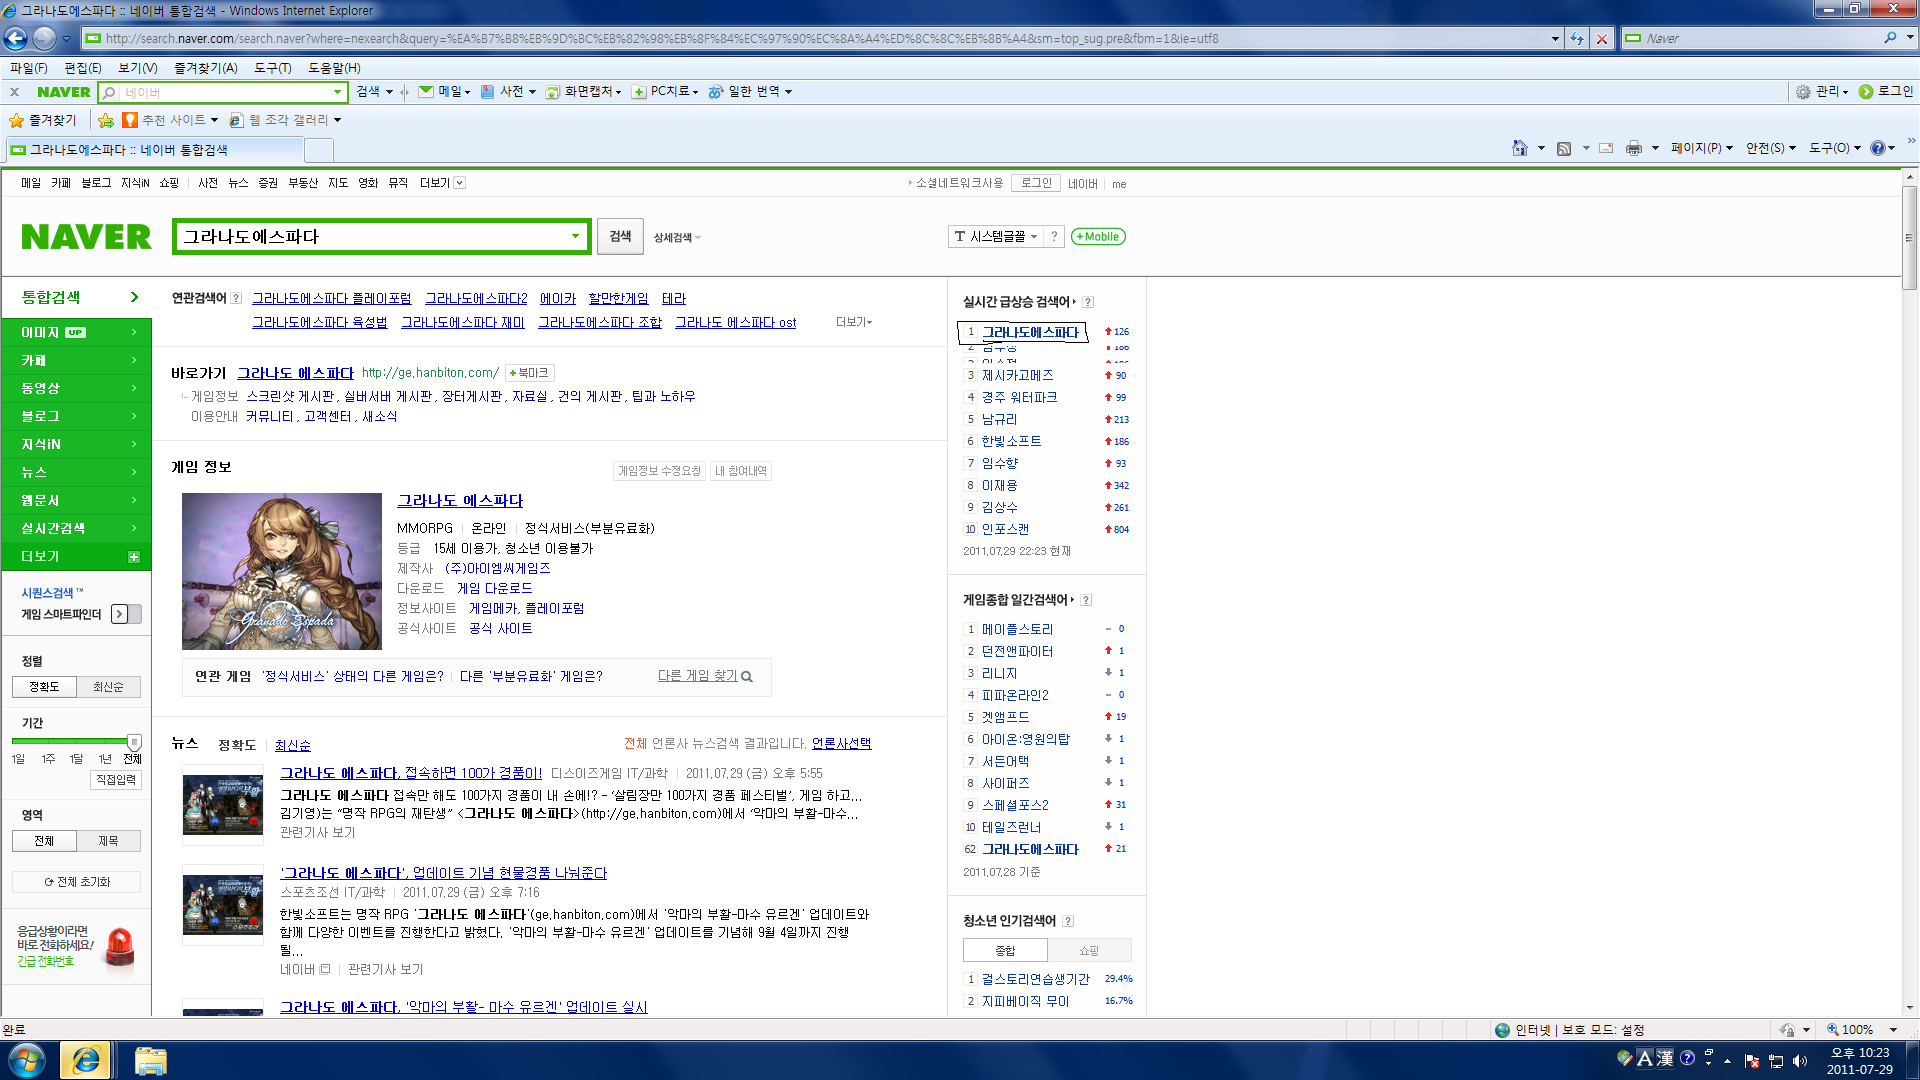Viewport: 1920px width, 1080px height.
Task: Select 최신순 sort option in the sidebar
Action: tap(108, 687)
